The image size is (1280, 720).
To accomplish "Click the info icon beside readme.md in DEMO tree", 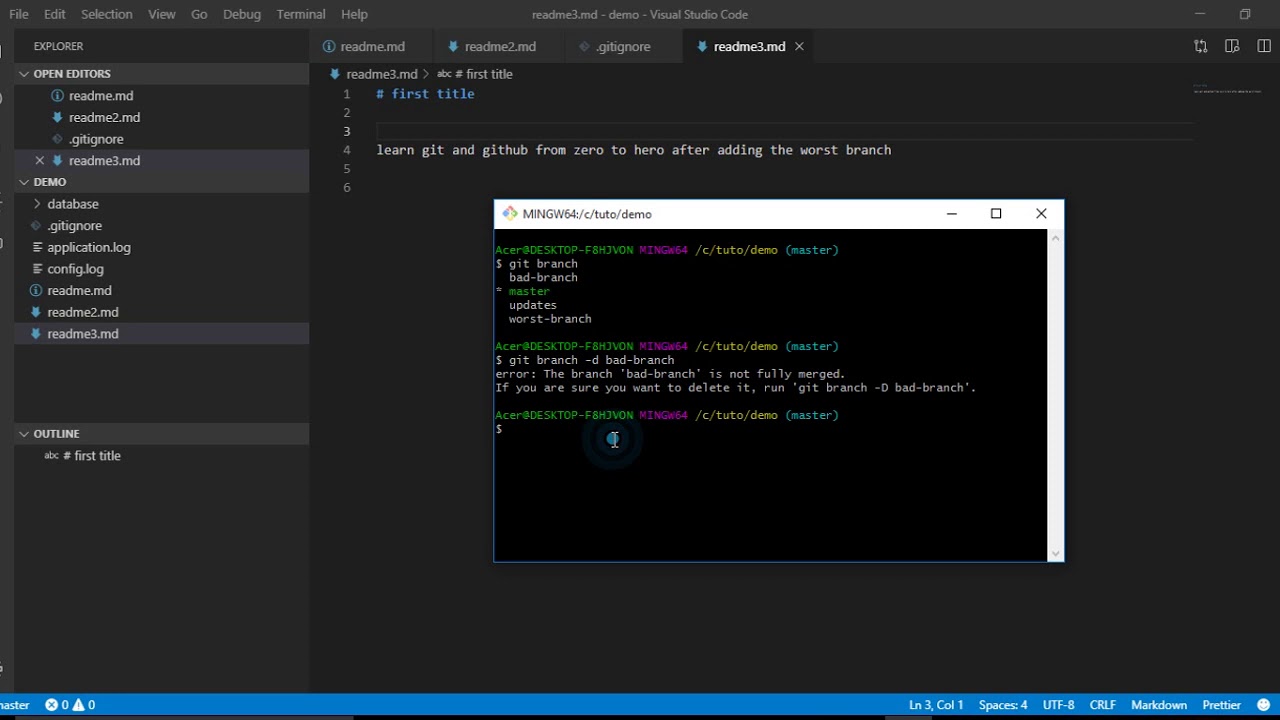I will pyautogui.click(x=36, y=291).
